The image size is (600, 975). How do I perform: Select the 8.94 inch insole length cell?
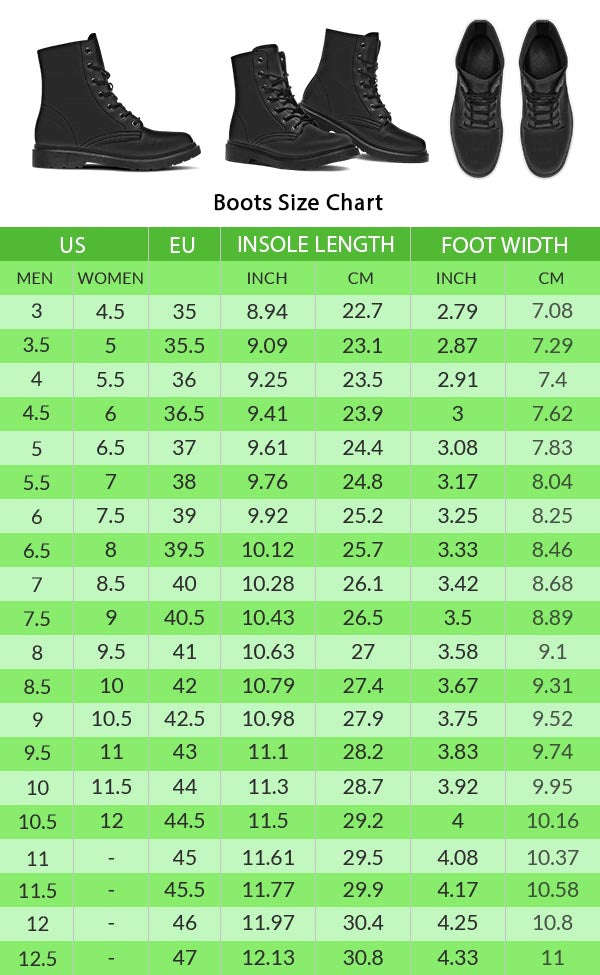coord(267,311)
